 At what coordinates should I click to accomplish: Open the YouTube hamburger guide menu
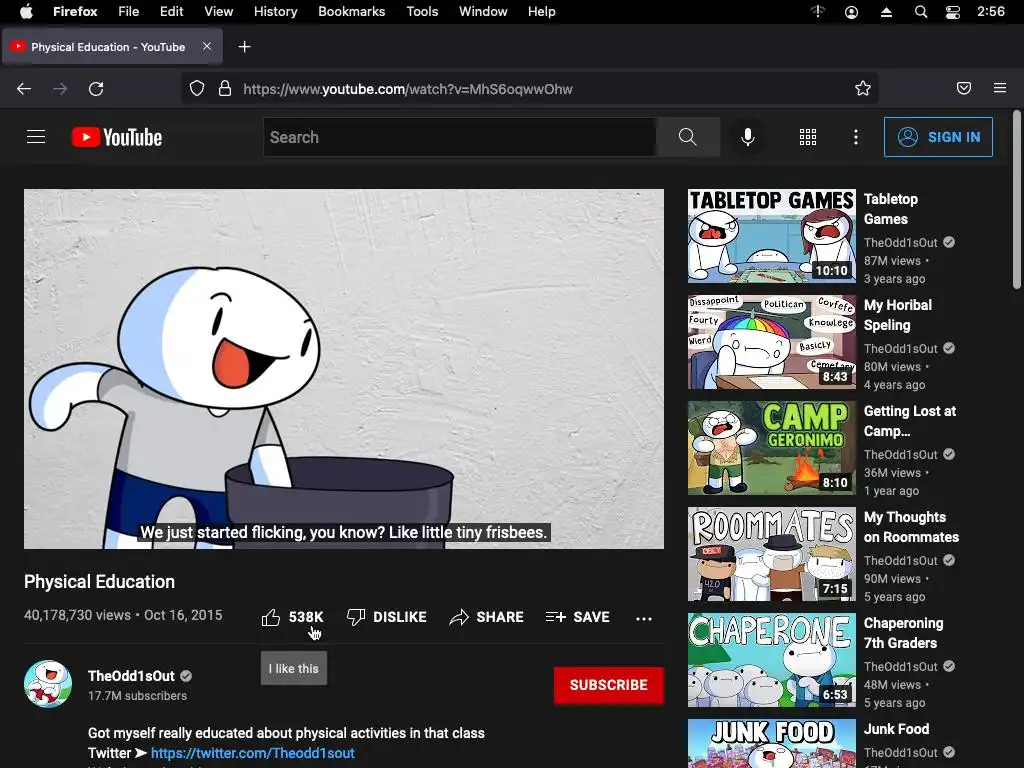pyautogui.click(x=36, y=136)
